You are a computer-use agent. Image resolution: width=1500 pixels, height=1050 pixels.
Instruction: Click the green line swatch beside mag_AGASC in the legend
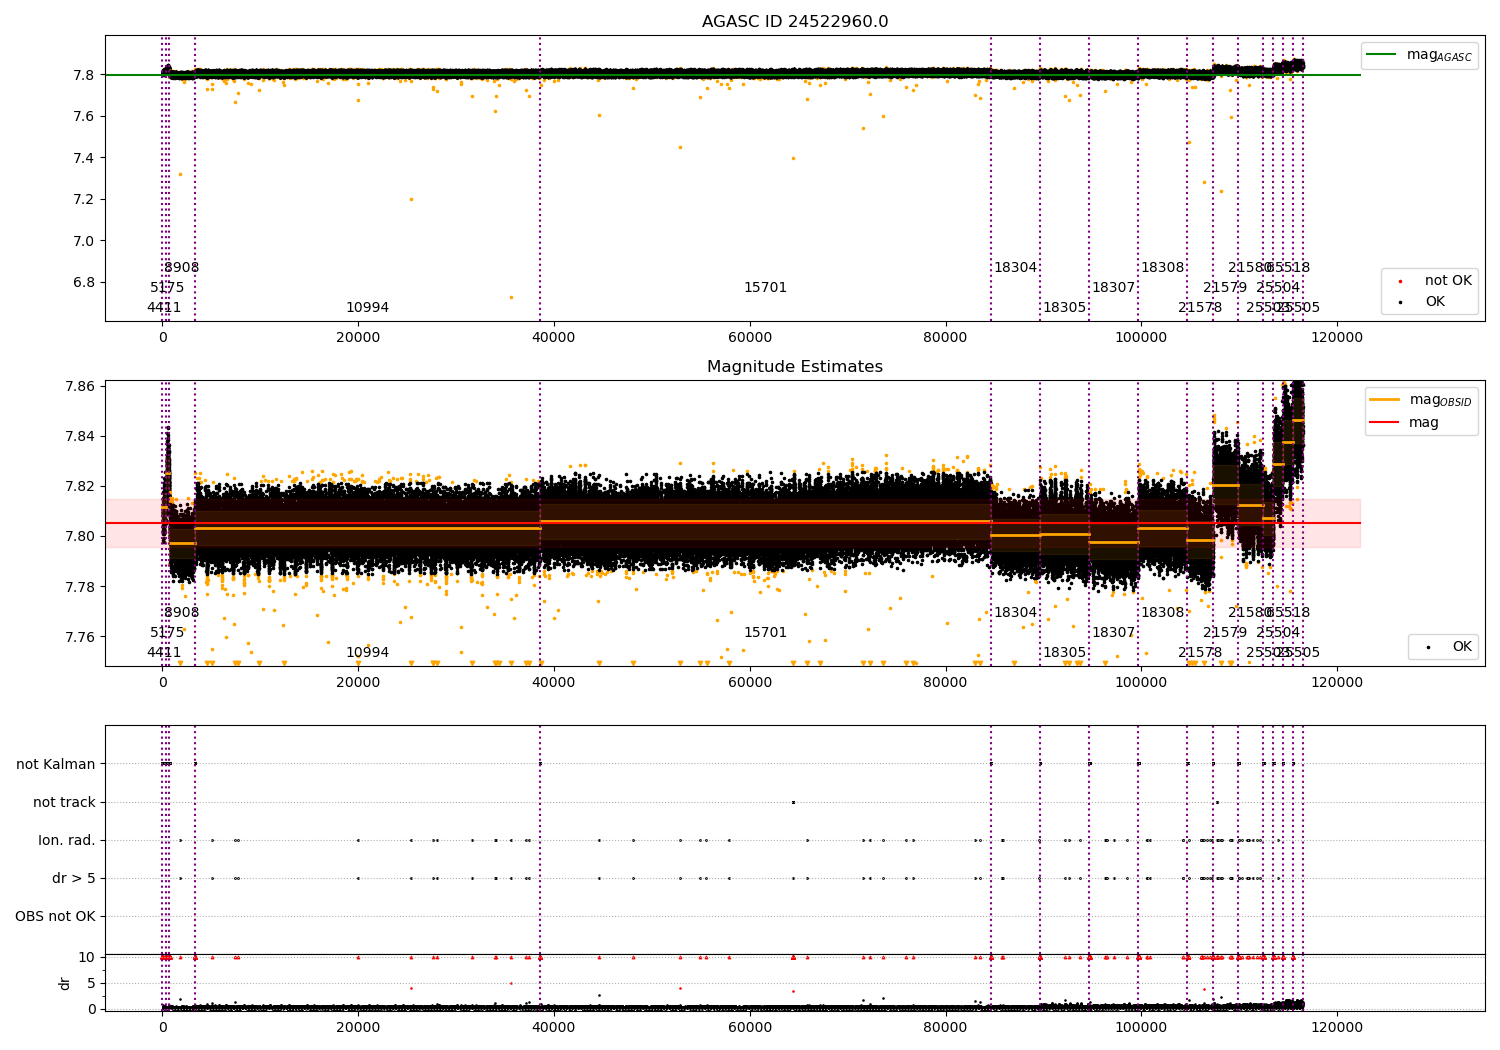tap(1383, 55)
